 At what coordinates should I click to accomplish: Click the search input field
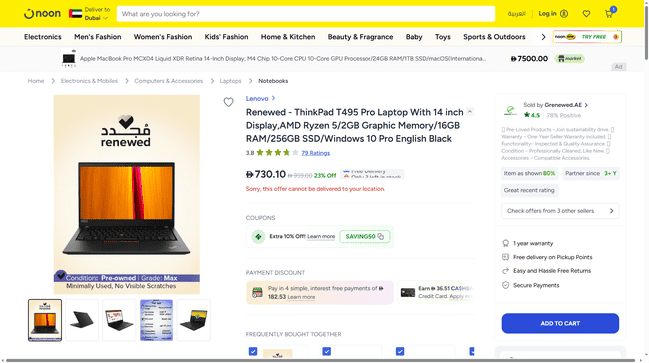(x=305, y=14)
